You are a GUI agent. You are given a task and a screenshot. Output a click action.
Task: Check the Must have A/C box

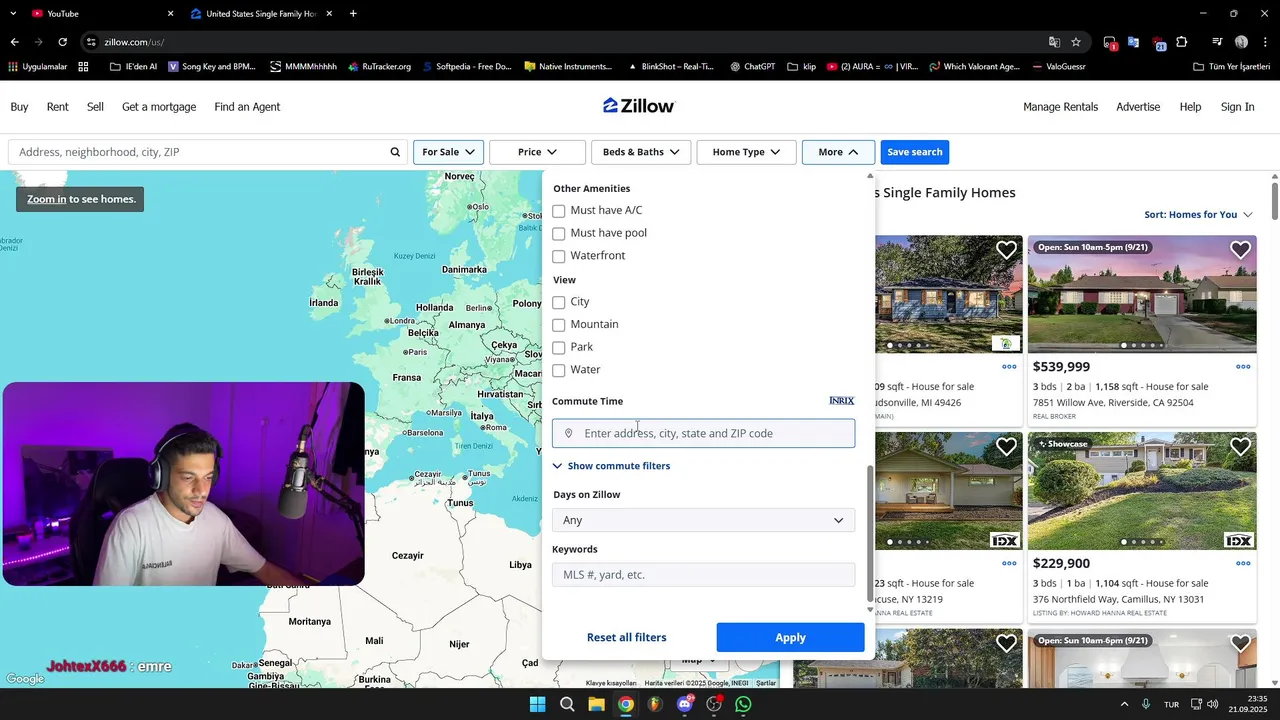tap(559, 211)
